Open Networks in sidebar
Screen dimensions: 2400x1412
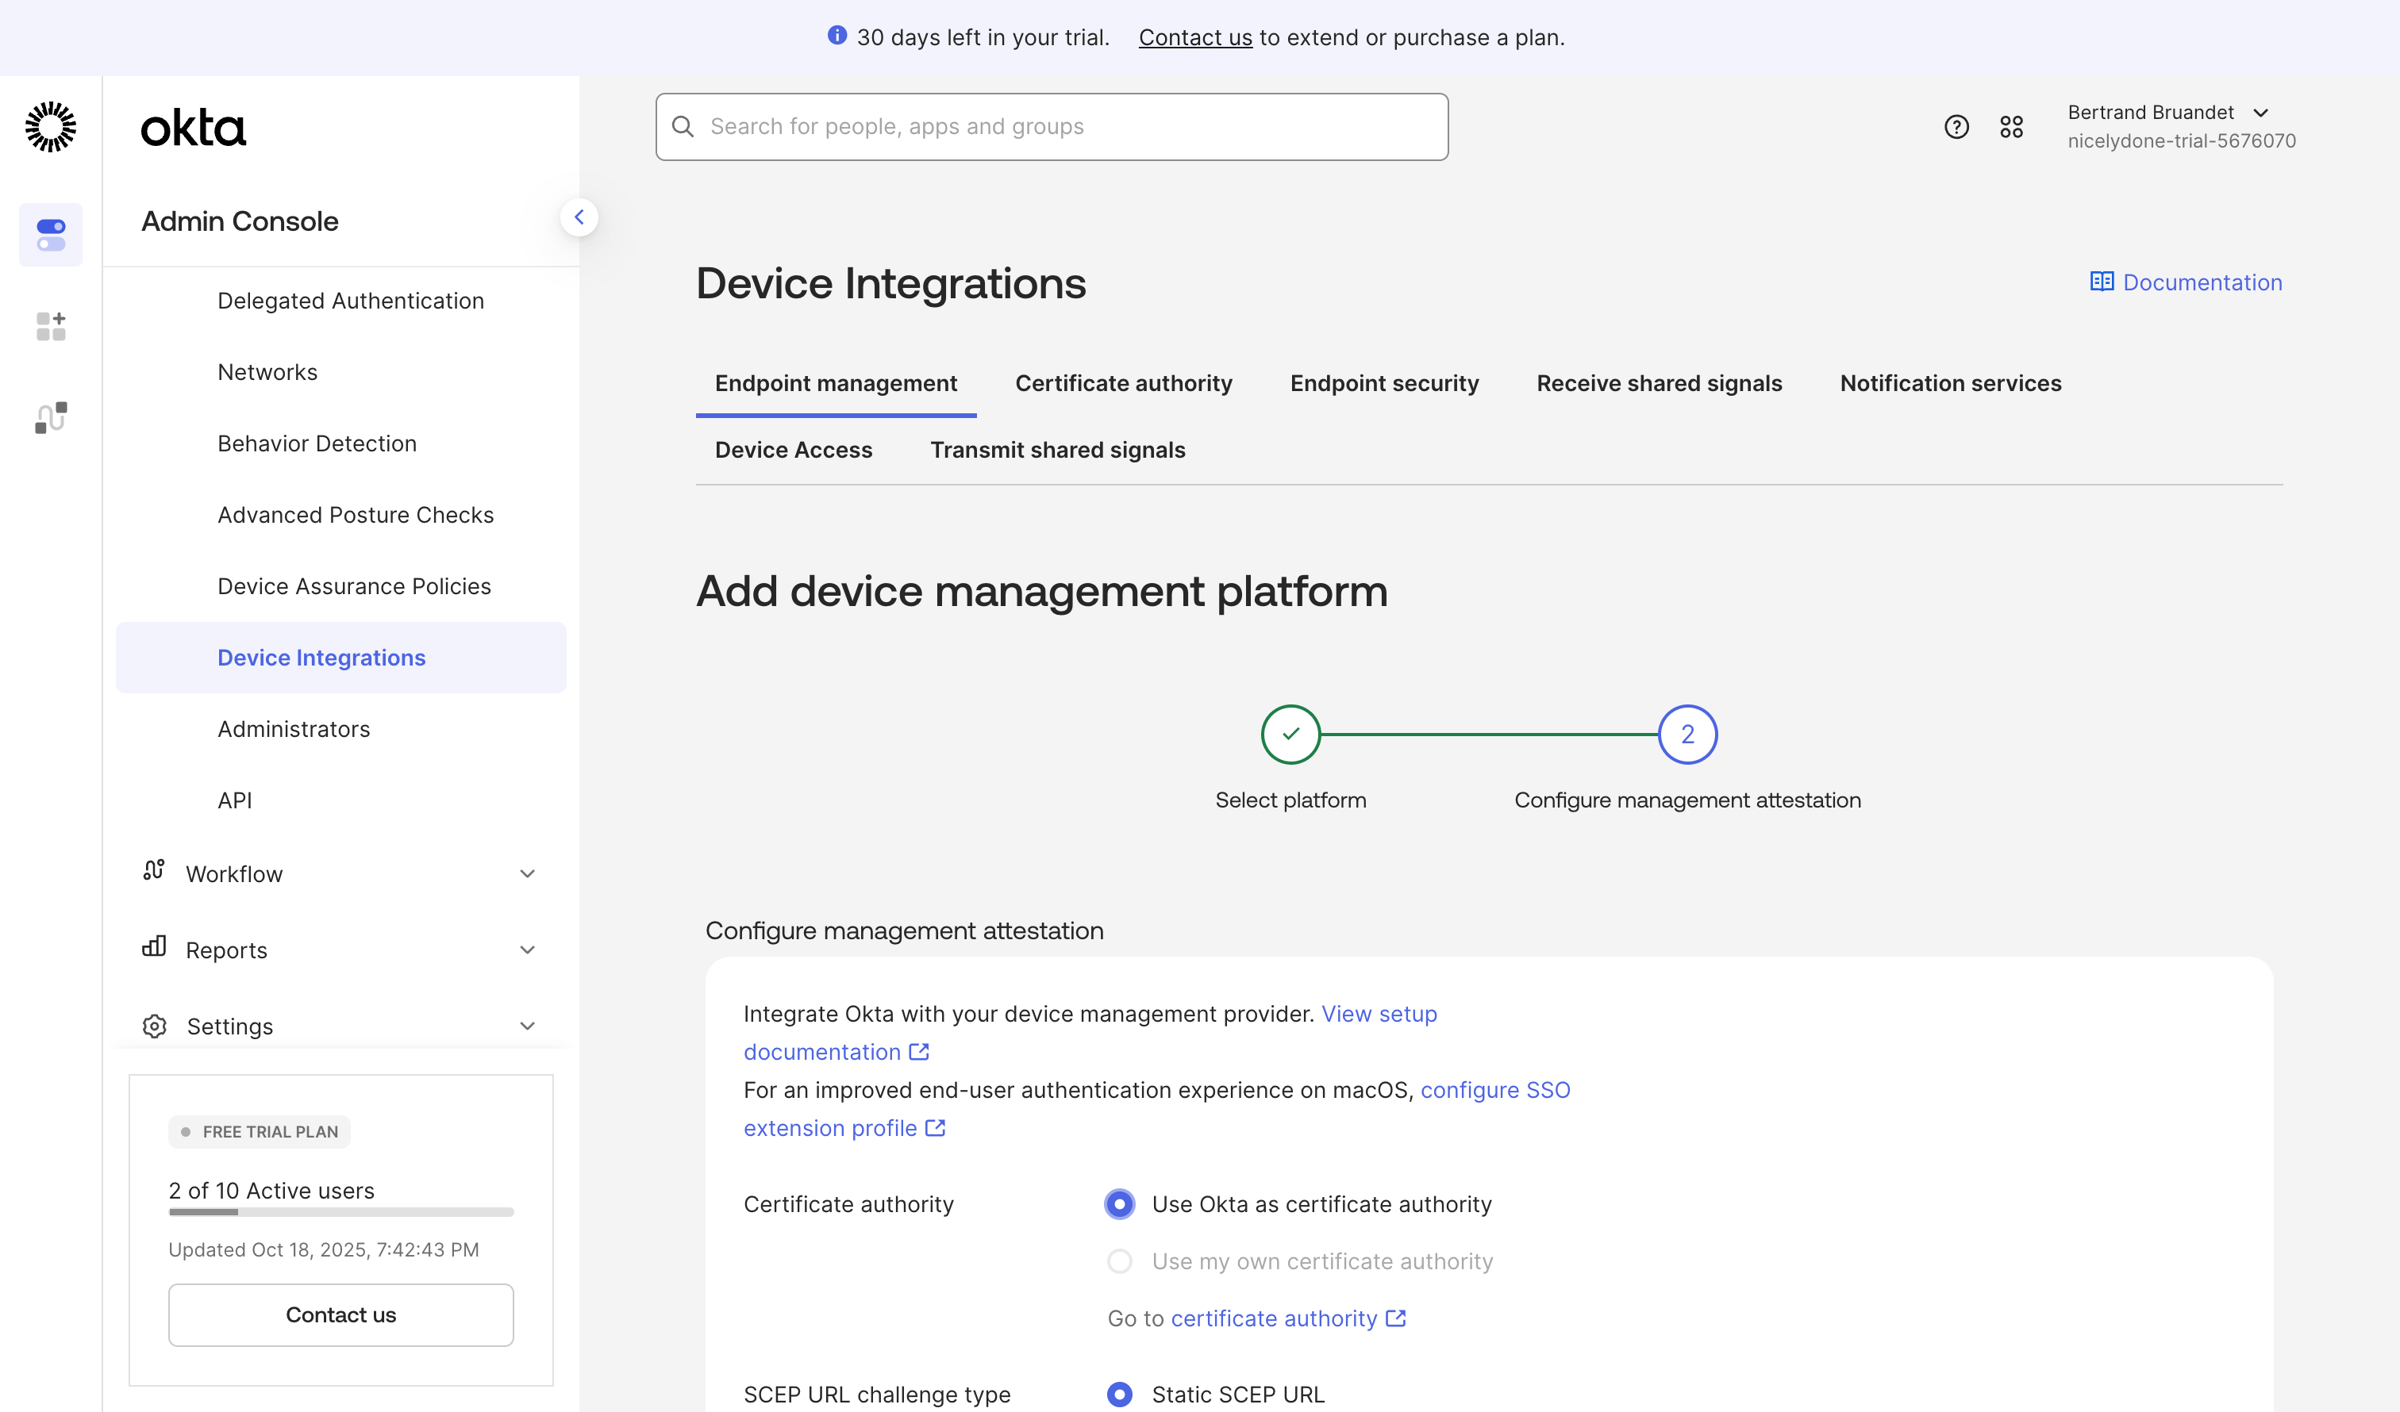(267, 372)
